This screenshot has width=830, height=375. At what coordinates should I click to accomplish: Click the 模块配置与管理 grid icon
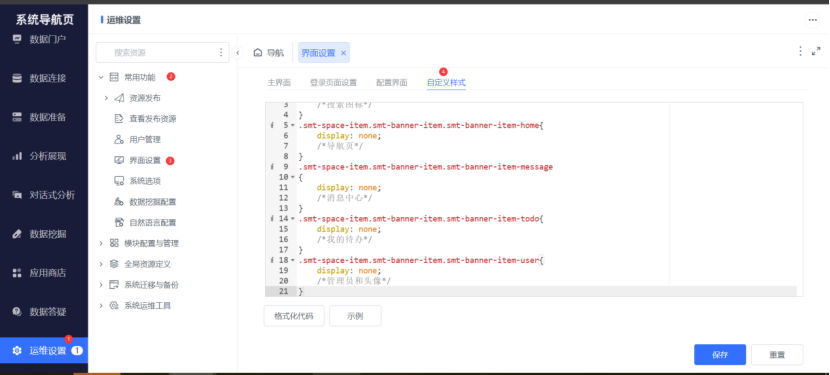pyautogui.click(x=114, y=243)
